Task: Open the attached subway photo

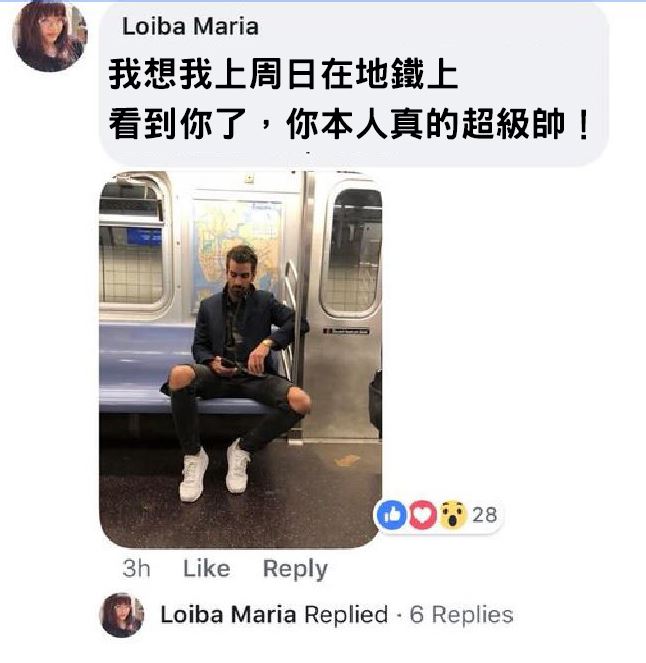Action: pos(241,359)
